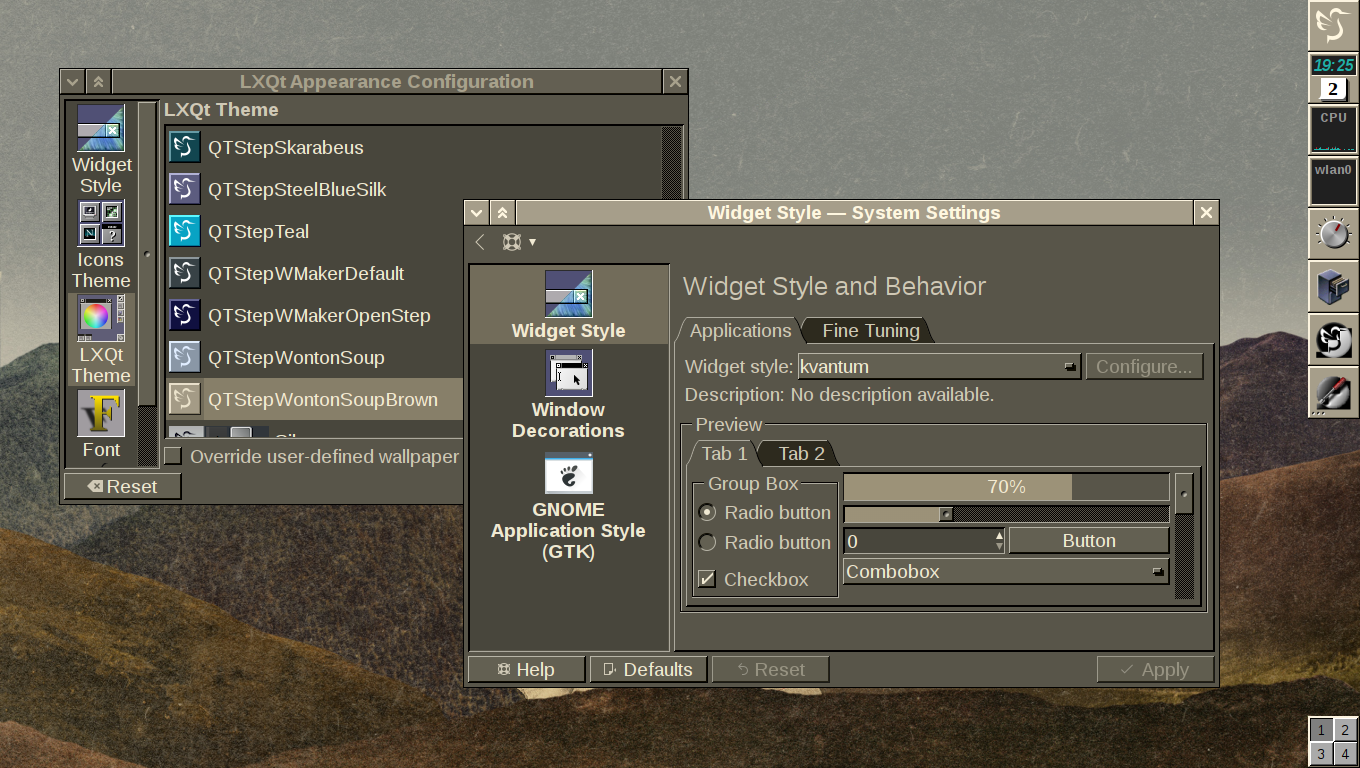The height and width of the screenshot is (768, 1360).
Task: Click the 70% progress bar
Action: click(1006, 487)
